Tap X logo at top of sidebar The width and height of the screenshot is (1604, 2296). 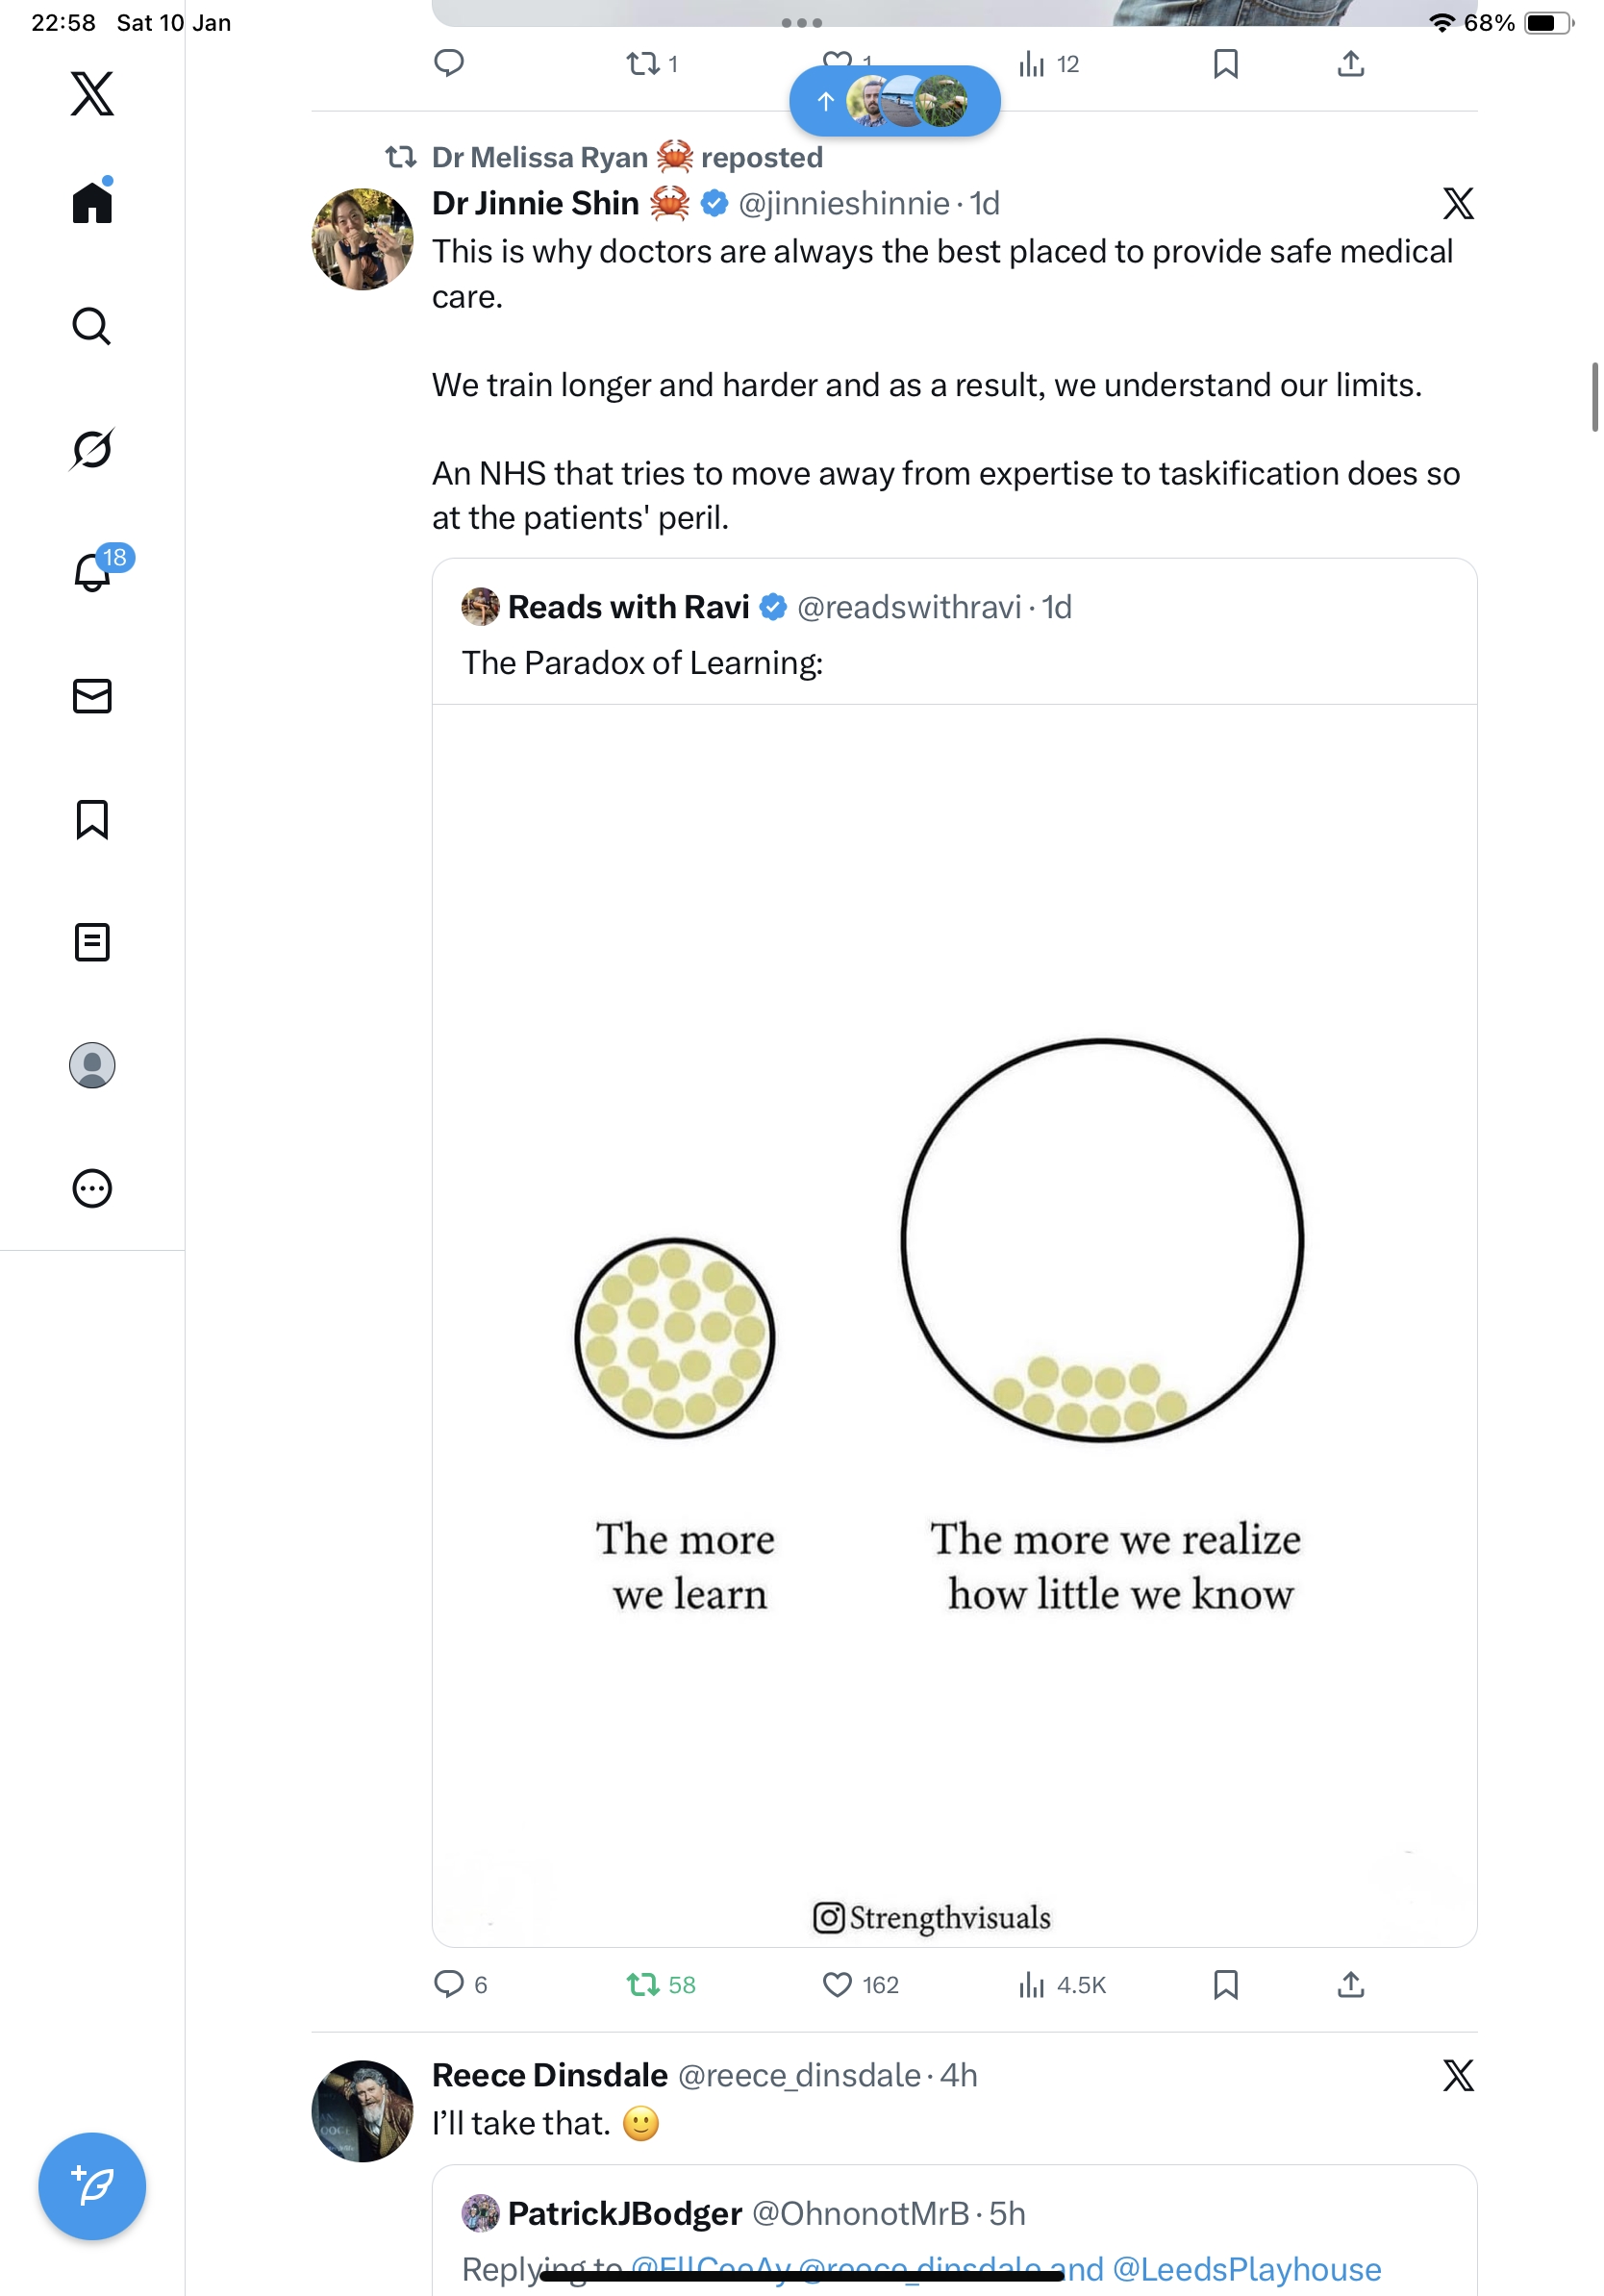pyautogui.click(x=92, y=94)
